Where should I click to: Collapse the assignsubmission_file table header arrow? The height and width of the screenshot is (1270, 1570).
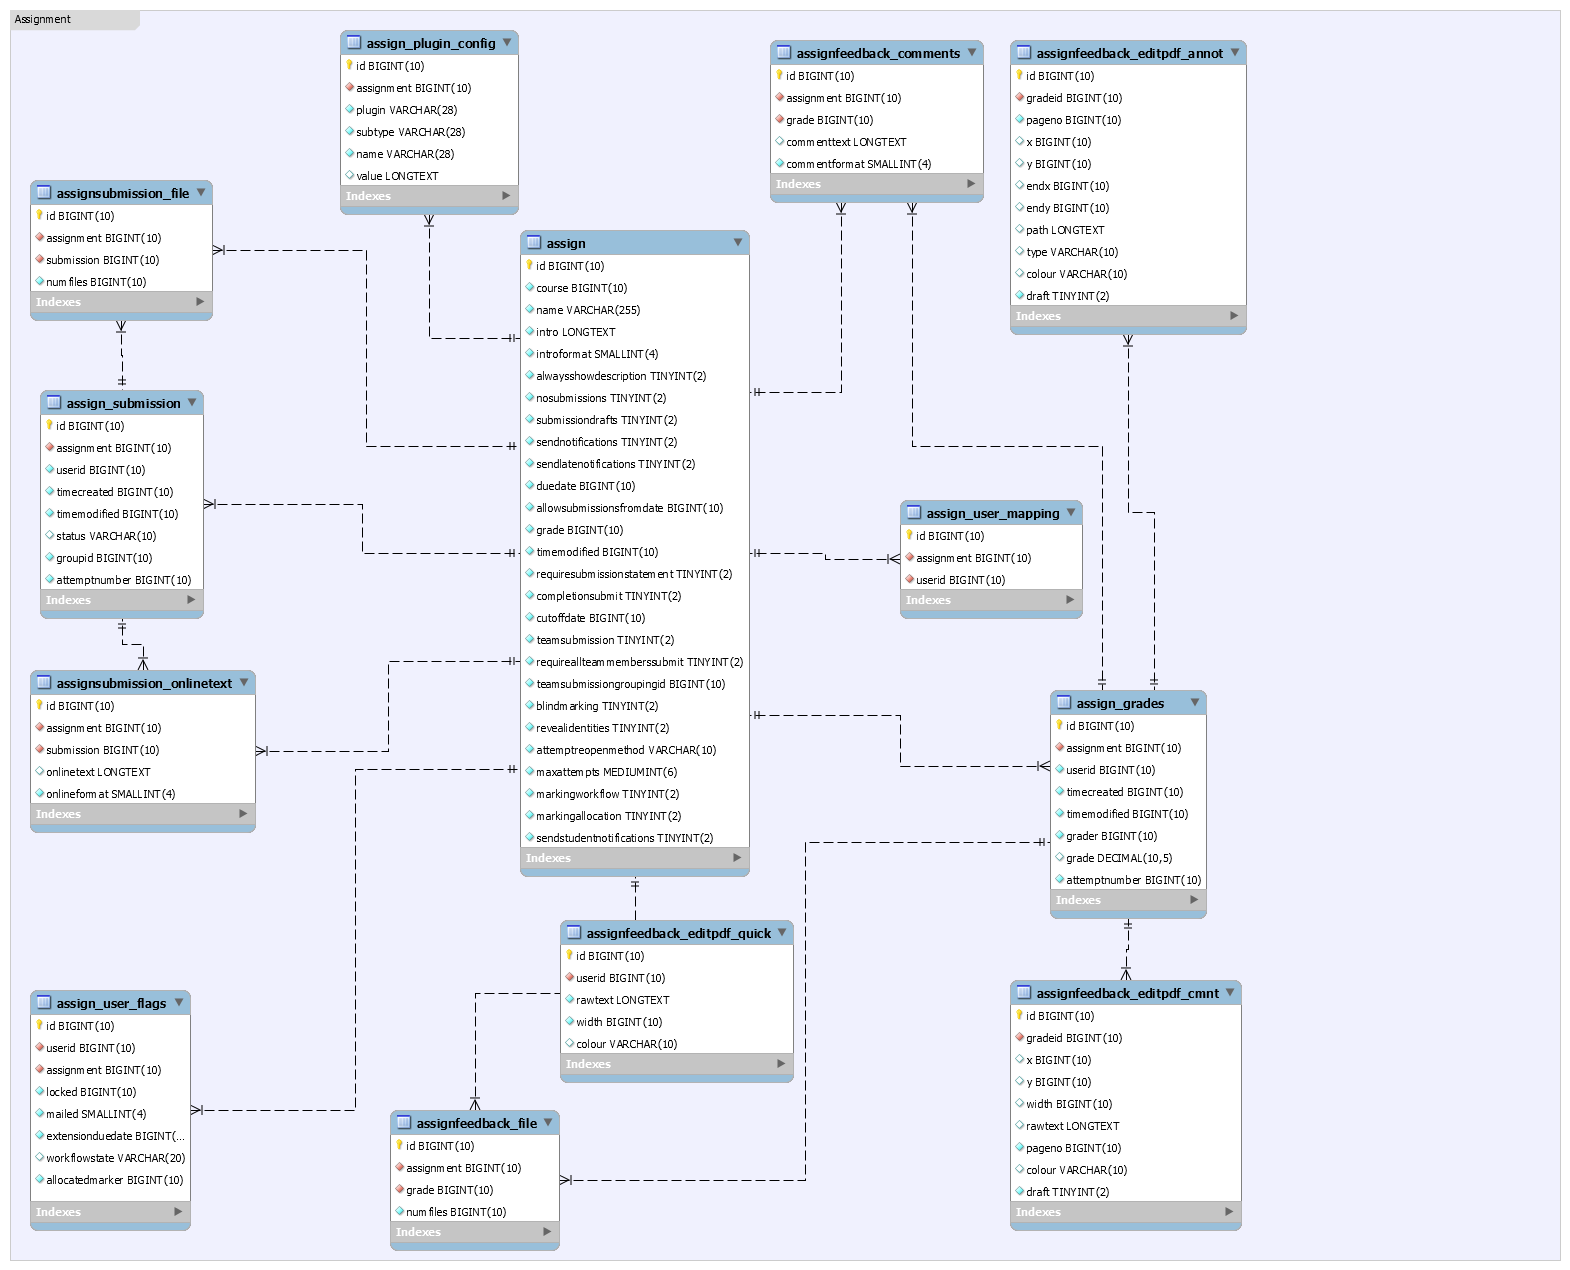pos(201,192)
